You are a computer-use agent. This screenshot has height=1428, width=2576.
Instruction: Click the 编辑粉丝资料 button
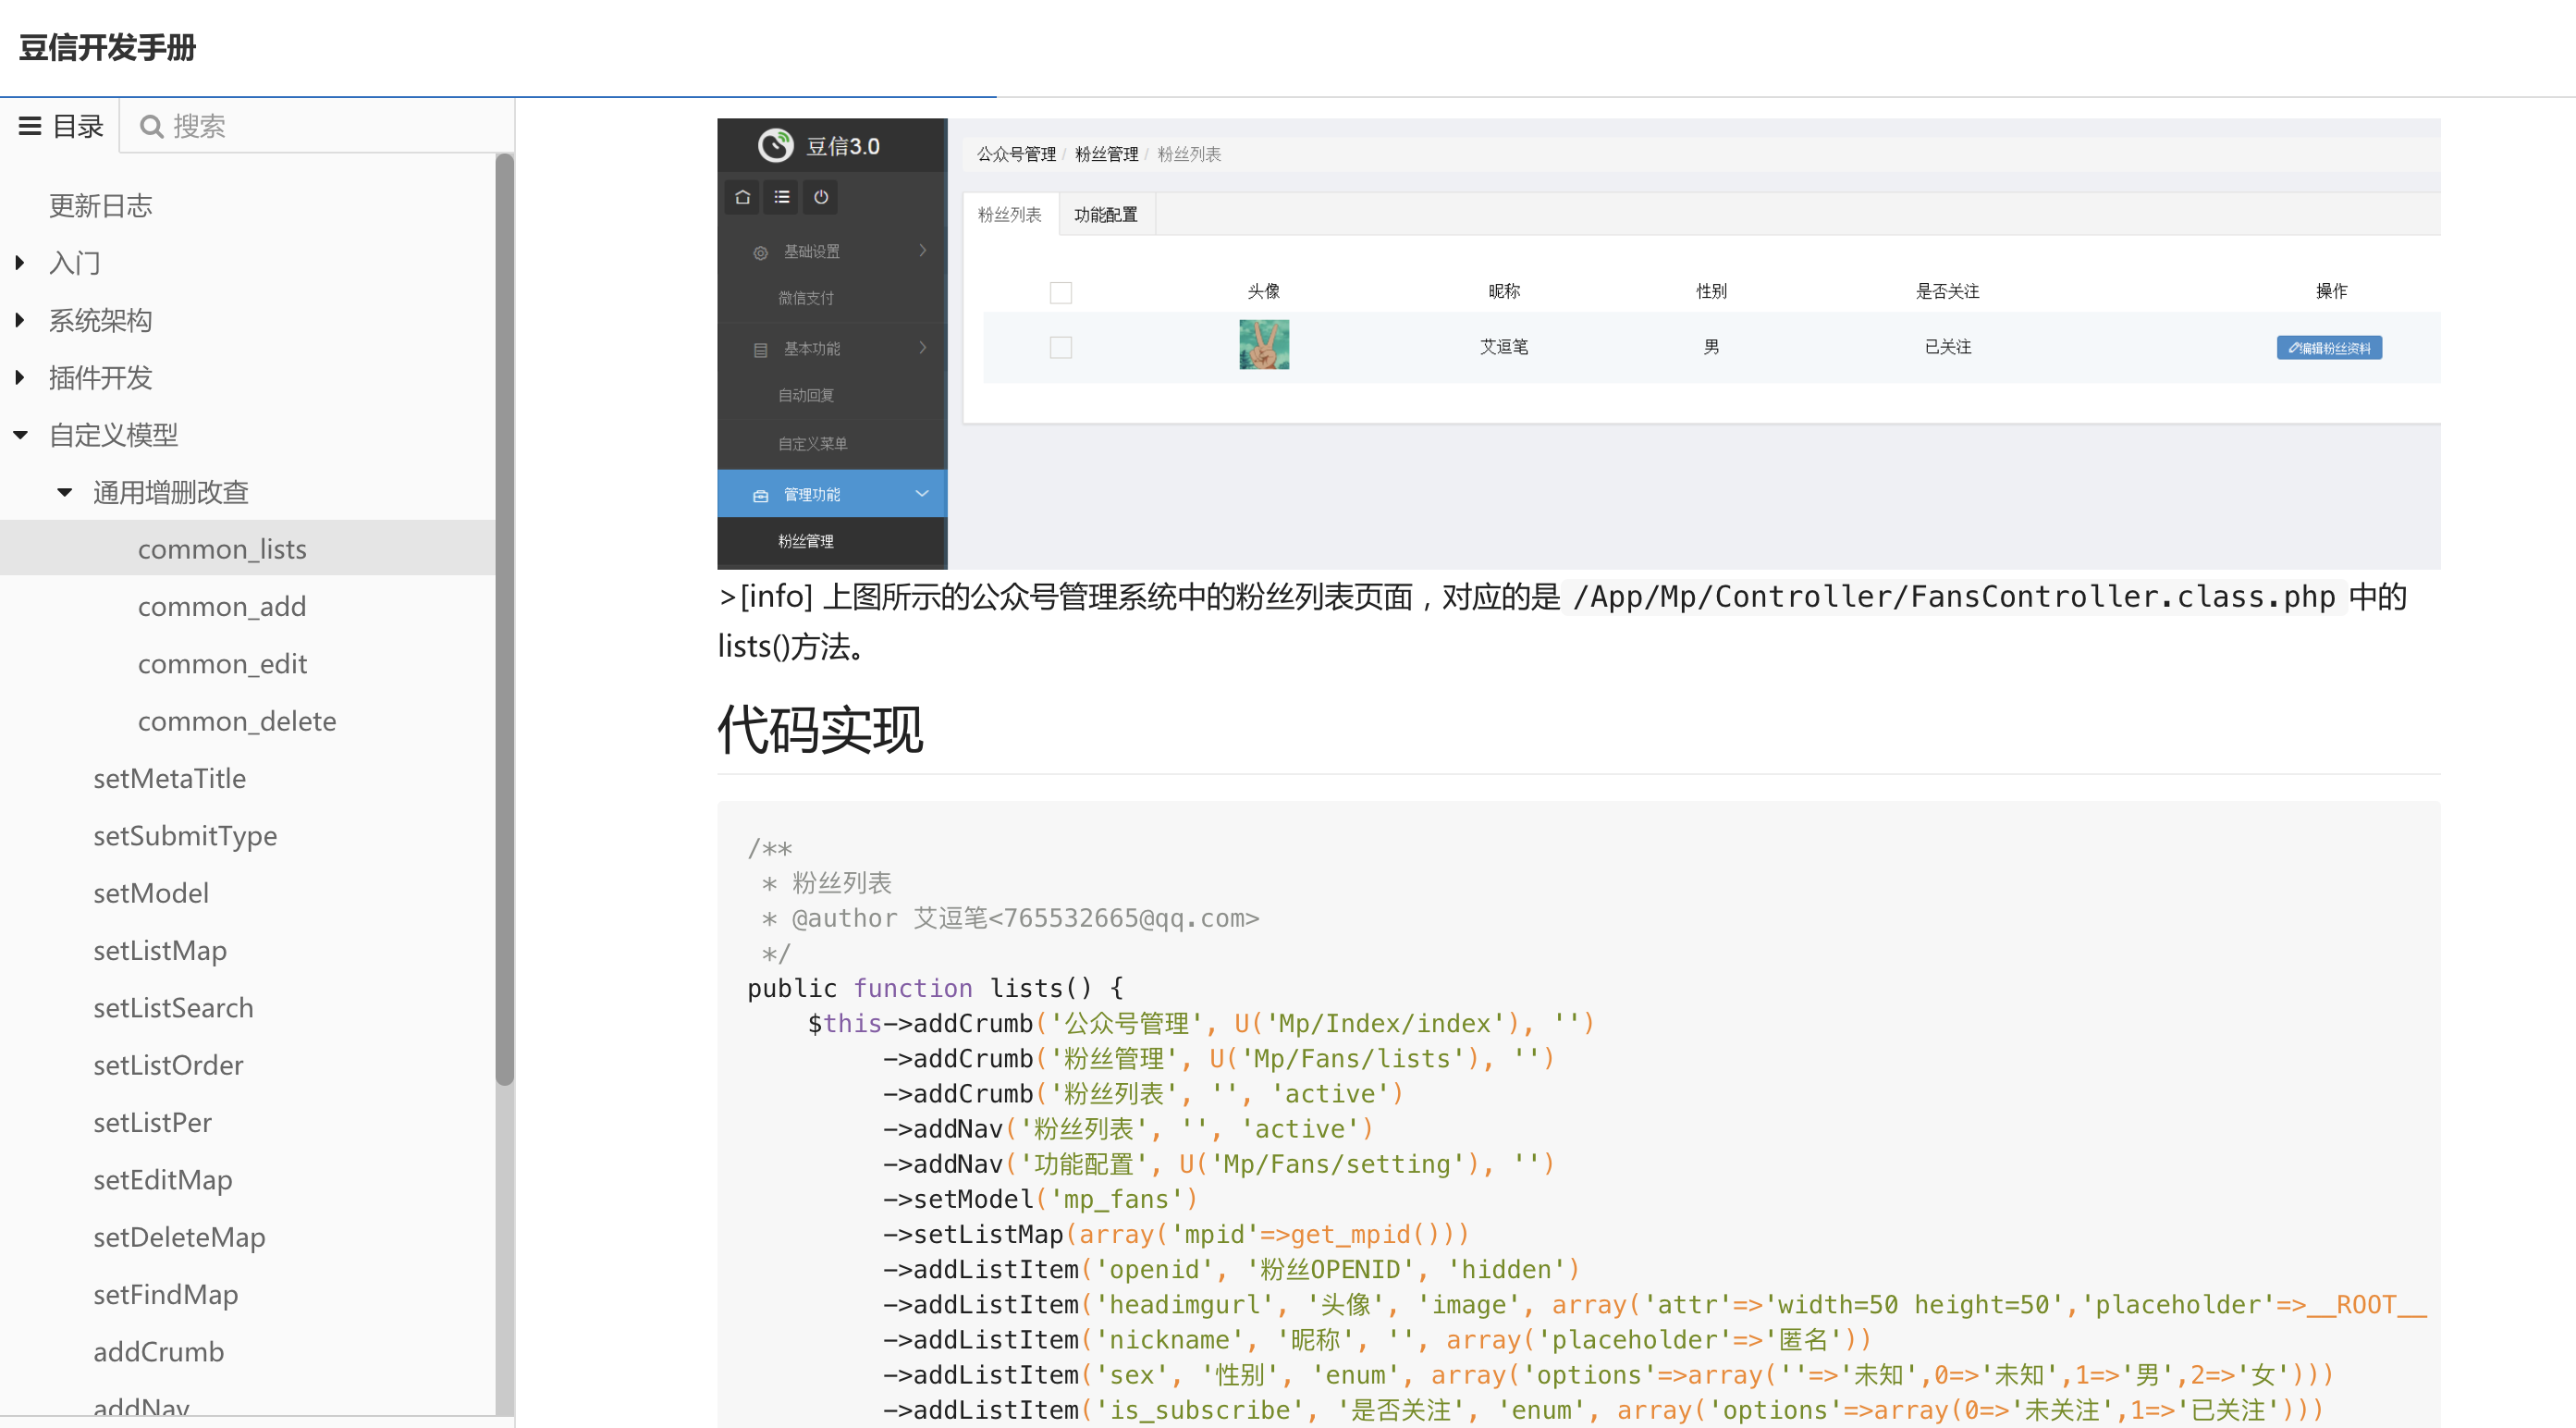point(2328,348)
